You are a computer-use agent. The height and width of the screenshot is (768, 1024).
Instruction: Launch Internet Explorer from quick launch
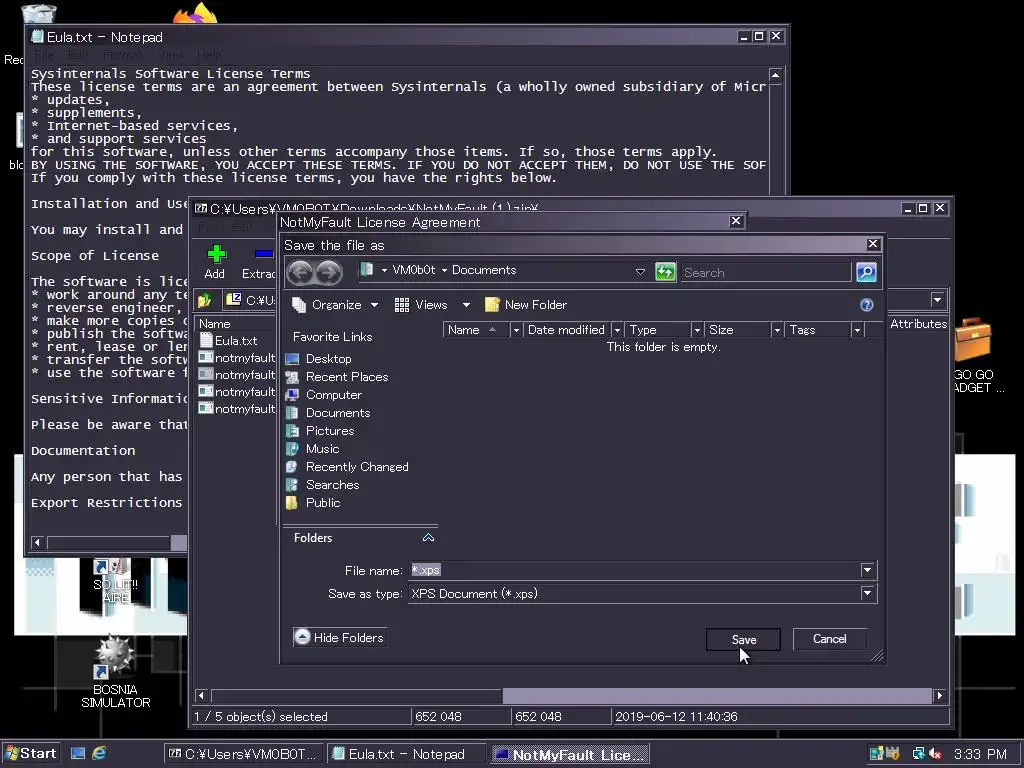click(99, 754)
